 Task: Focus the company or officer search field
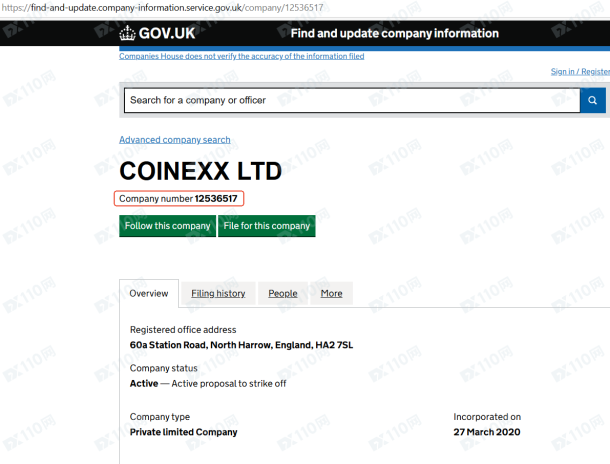pyautogui.click(x=352, y=100)
